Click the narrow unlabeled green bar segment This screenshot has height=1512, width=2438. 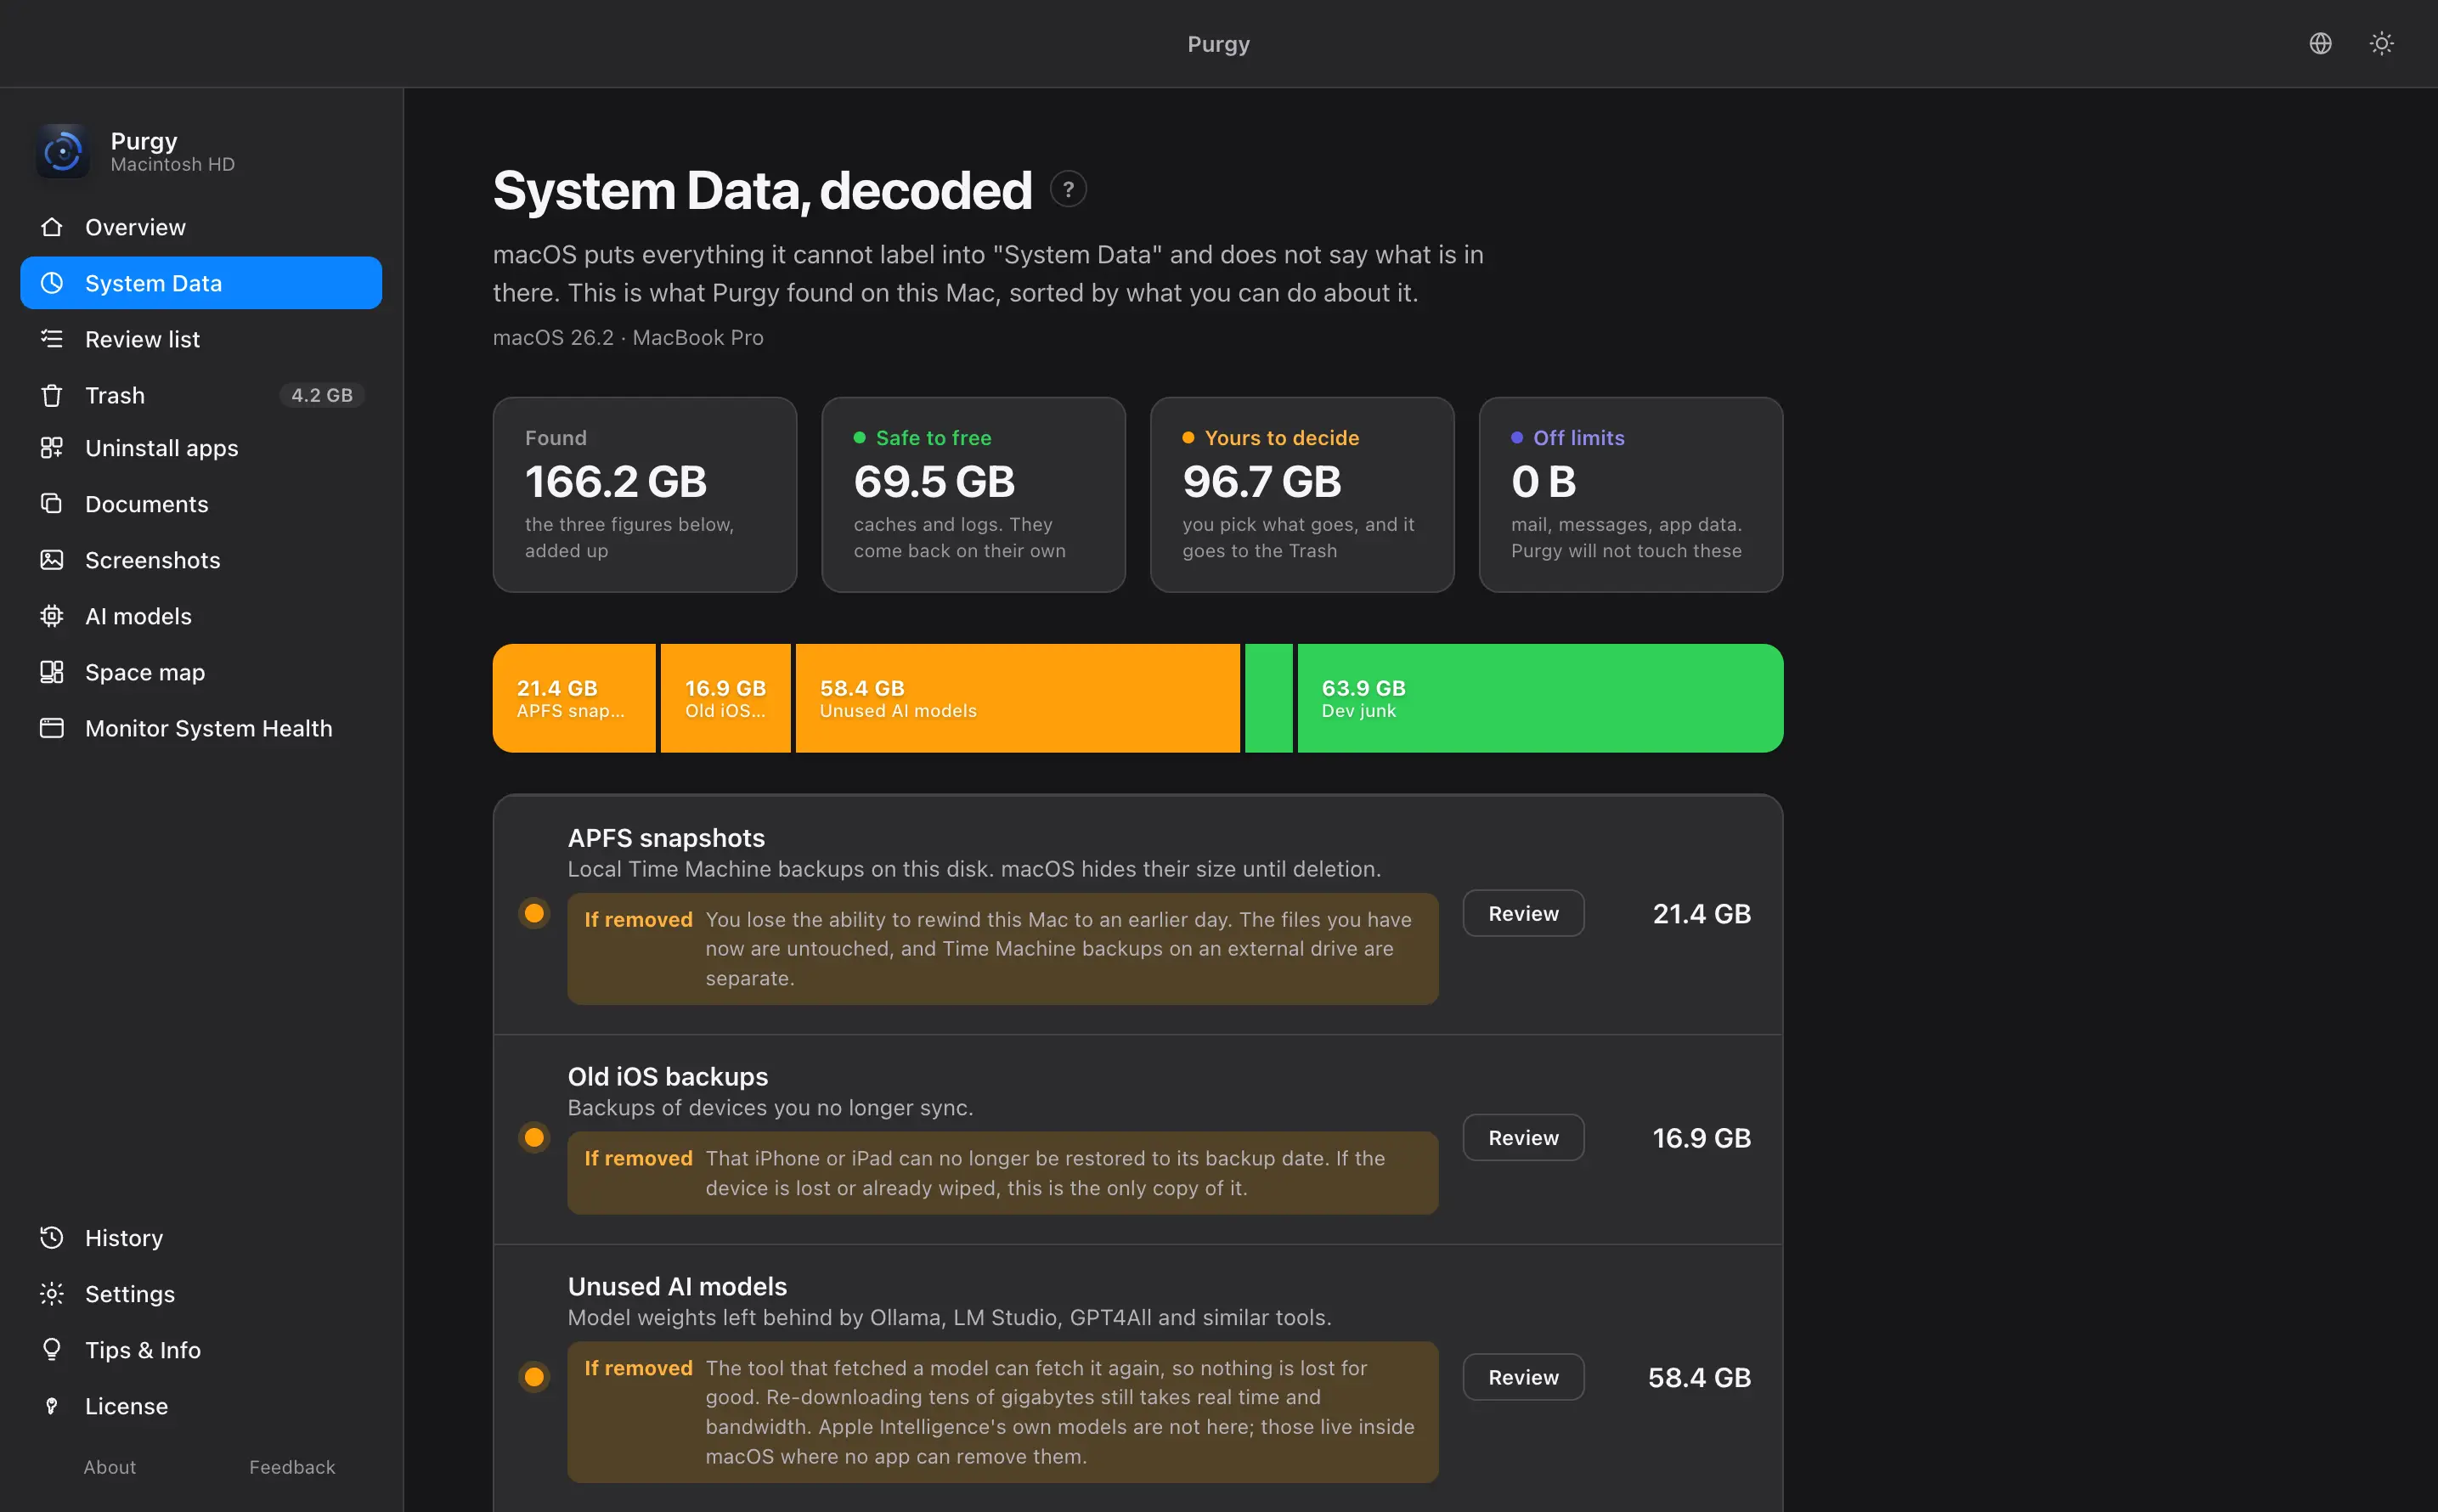[1268, 698]
